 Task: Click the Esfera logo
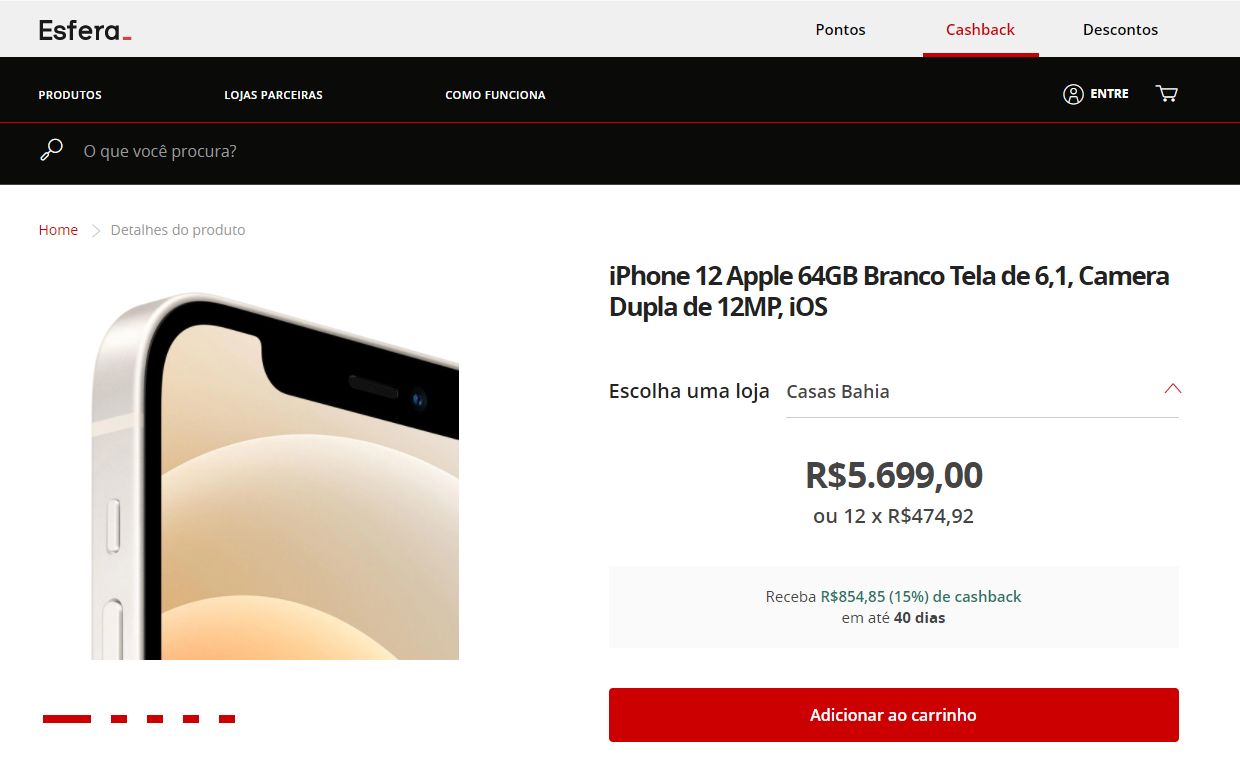[85, 30]
